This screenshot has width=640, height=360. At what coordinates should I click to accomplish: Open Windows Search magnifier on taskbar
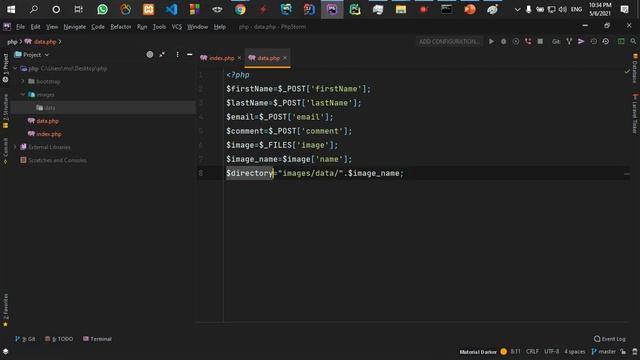click(33, 9)
